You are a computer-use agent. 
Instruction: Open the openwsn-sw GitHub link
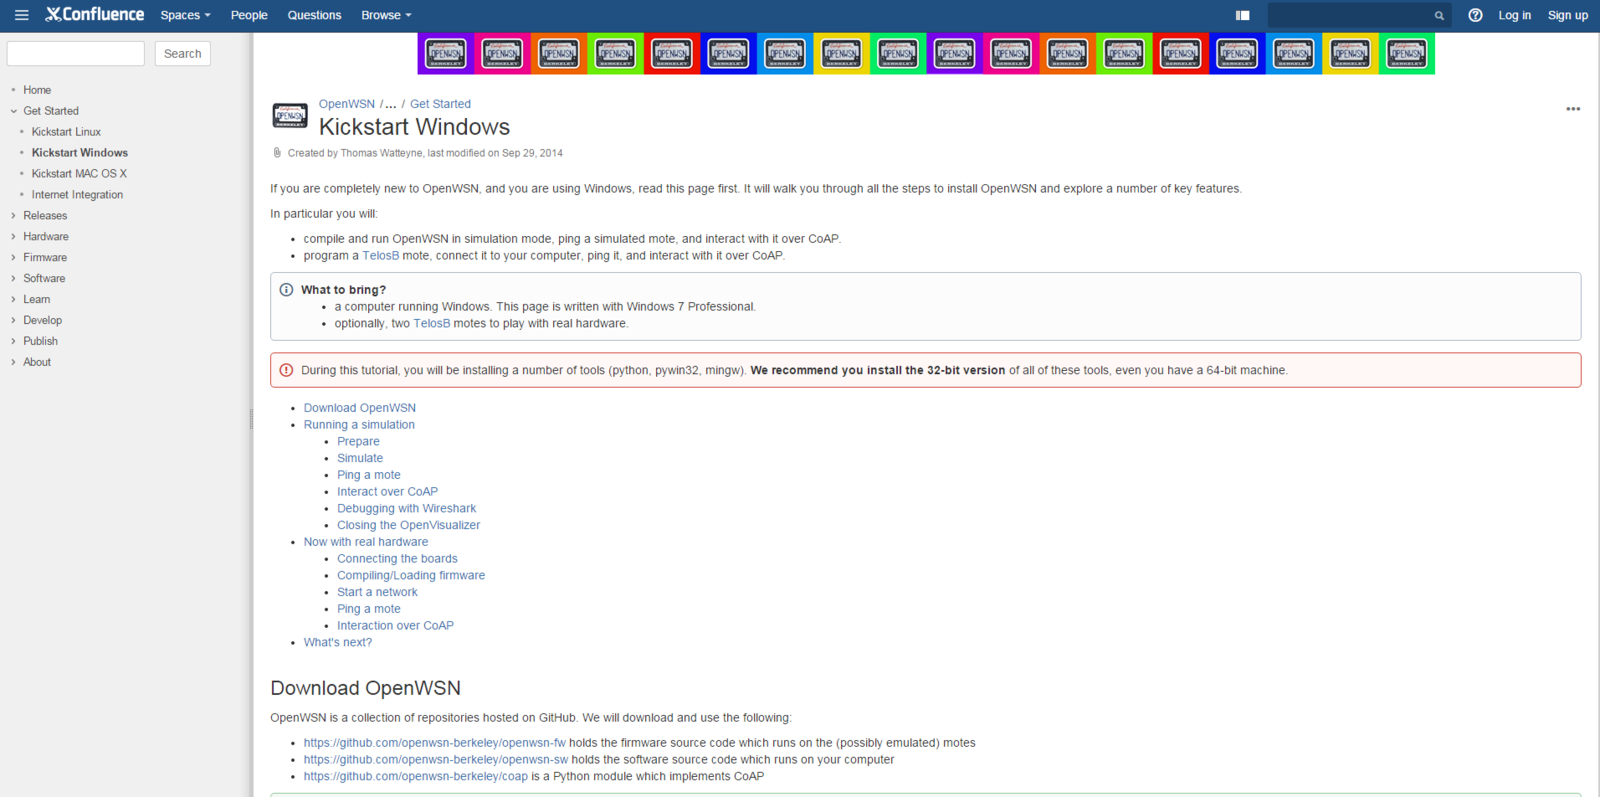pyautogui.click(x=436, y=760)
